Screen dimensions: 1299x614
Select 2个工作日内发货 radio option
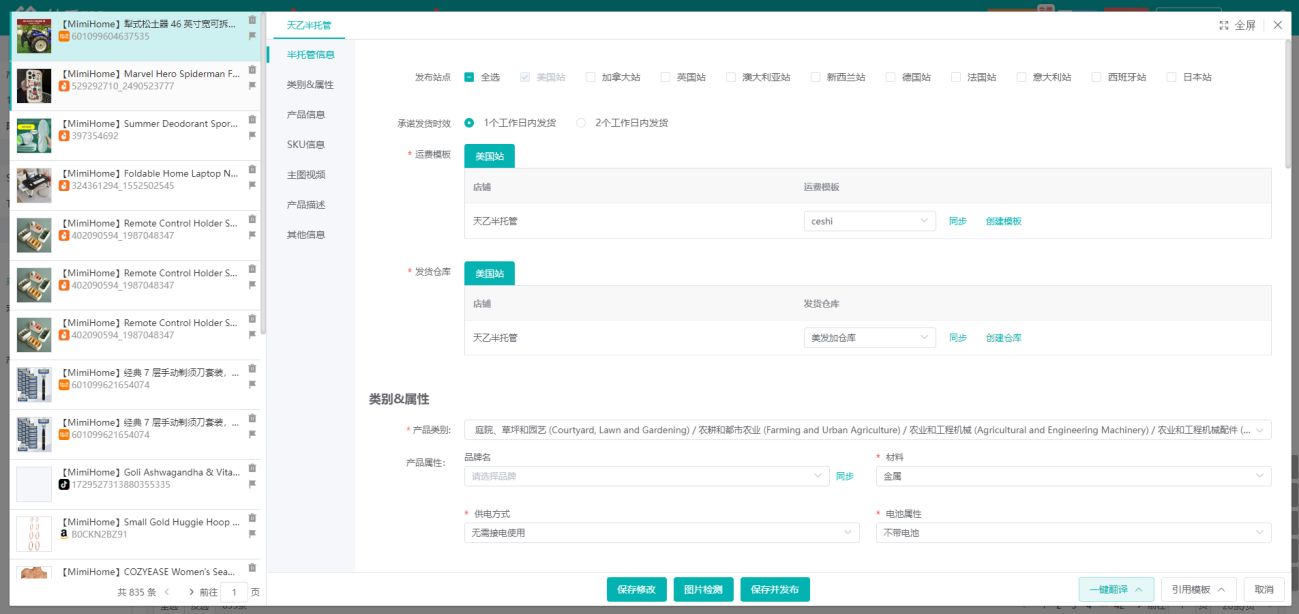pos(581,123)
